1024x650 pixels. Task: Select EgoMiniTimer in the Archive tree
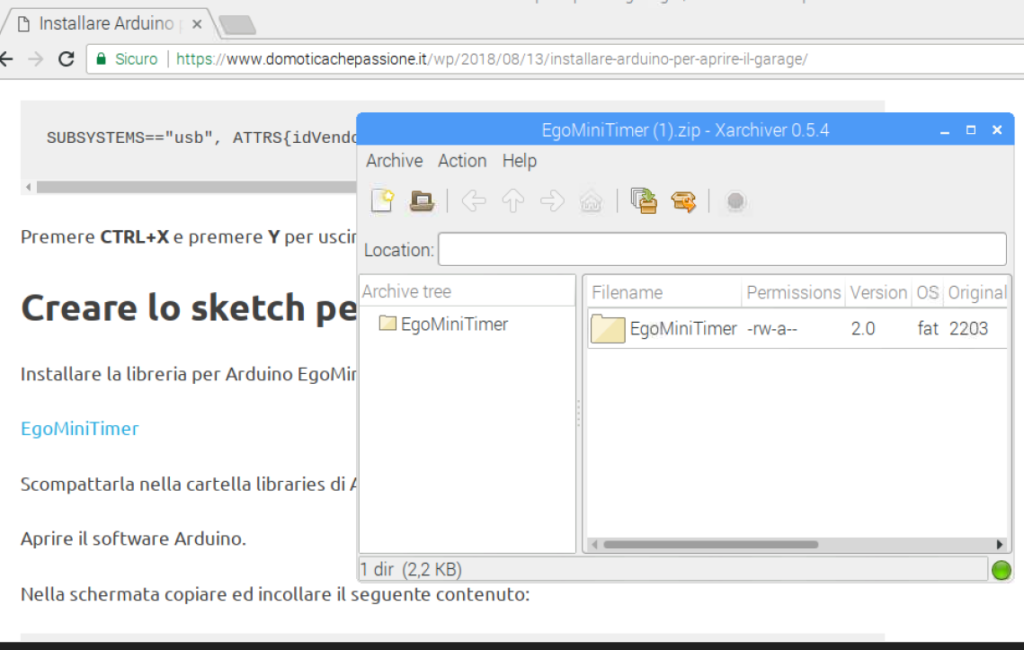454,324
